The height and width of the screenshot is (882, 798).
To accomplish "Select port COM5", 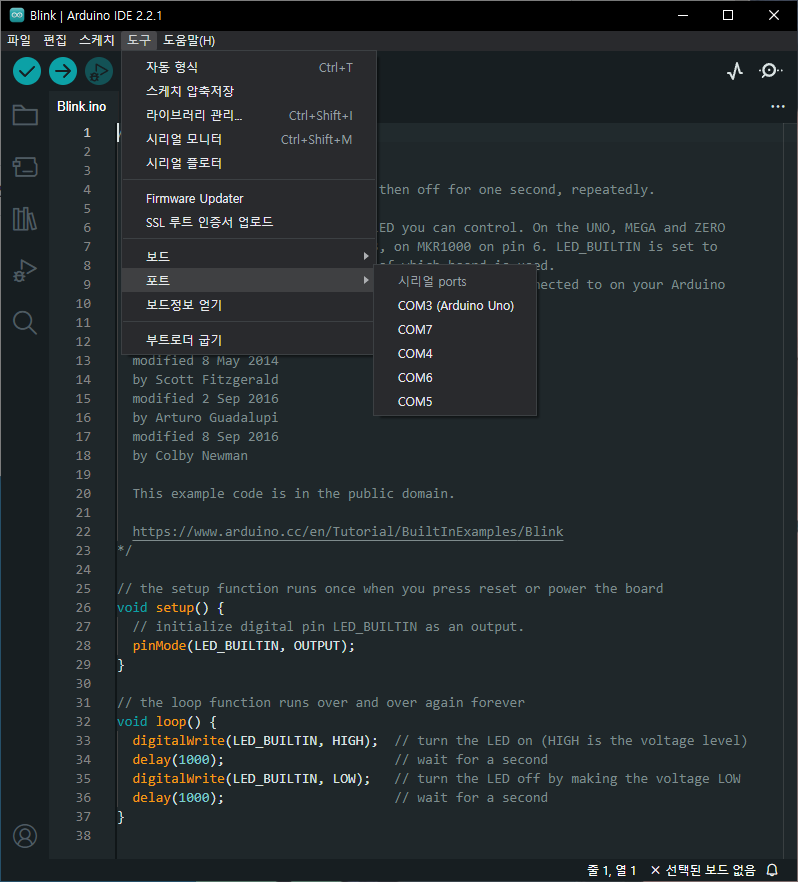I will point(456,402).
